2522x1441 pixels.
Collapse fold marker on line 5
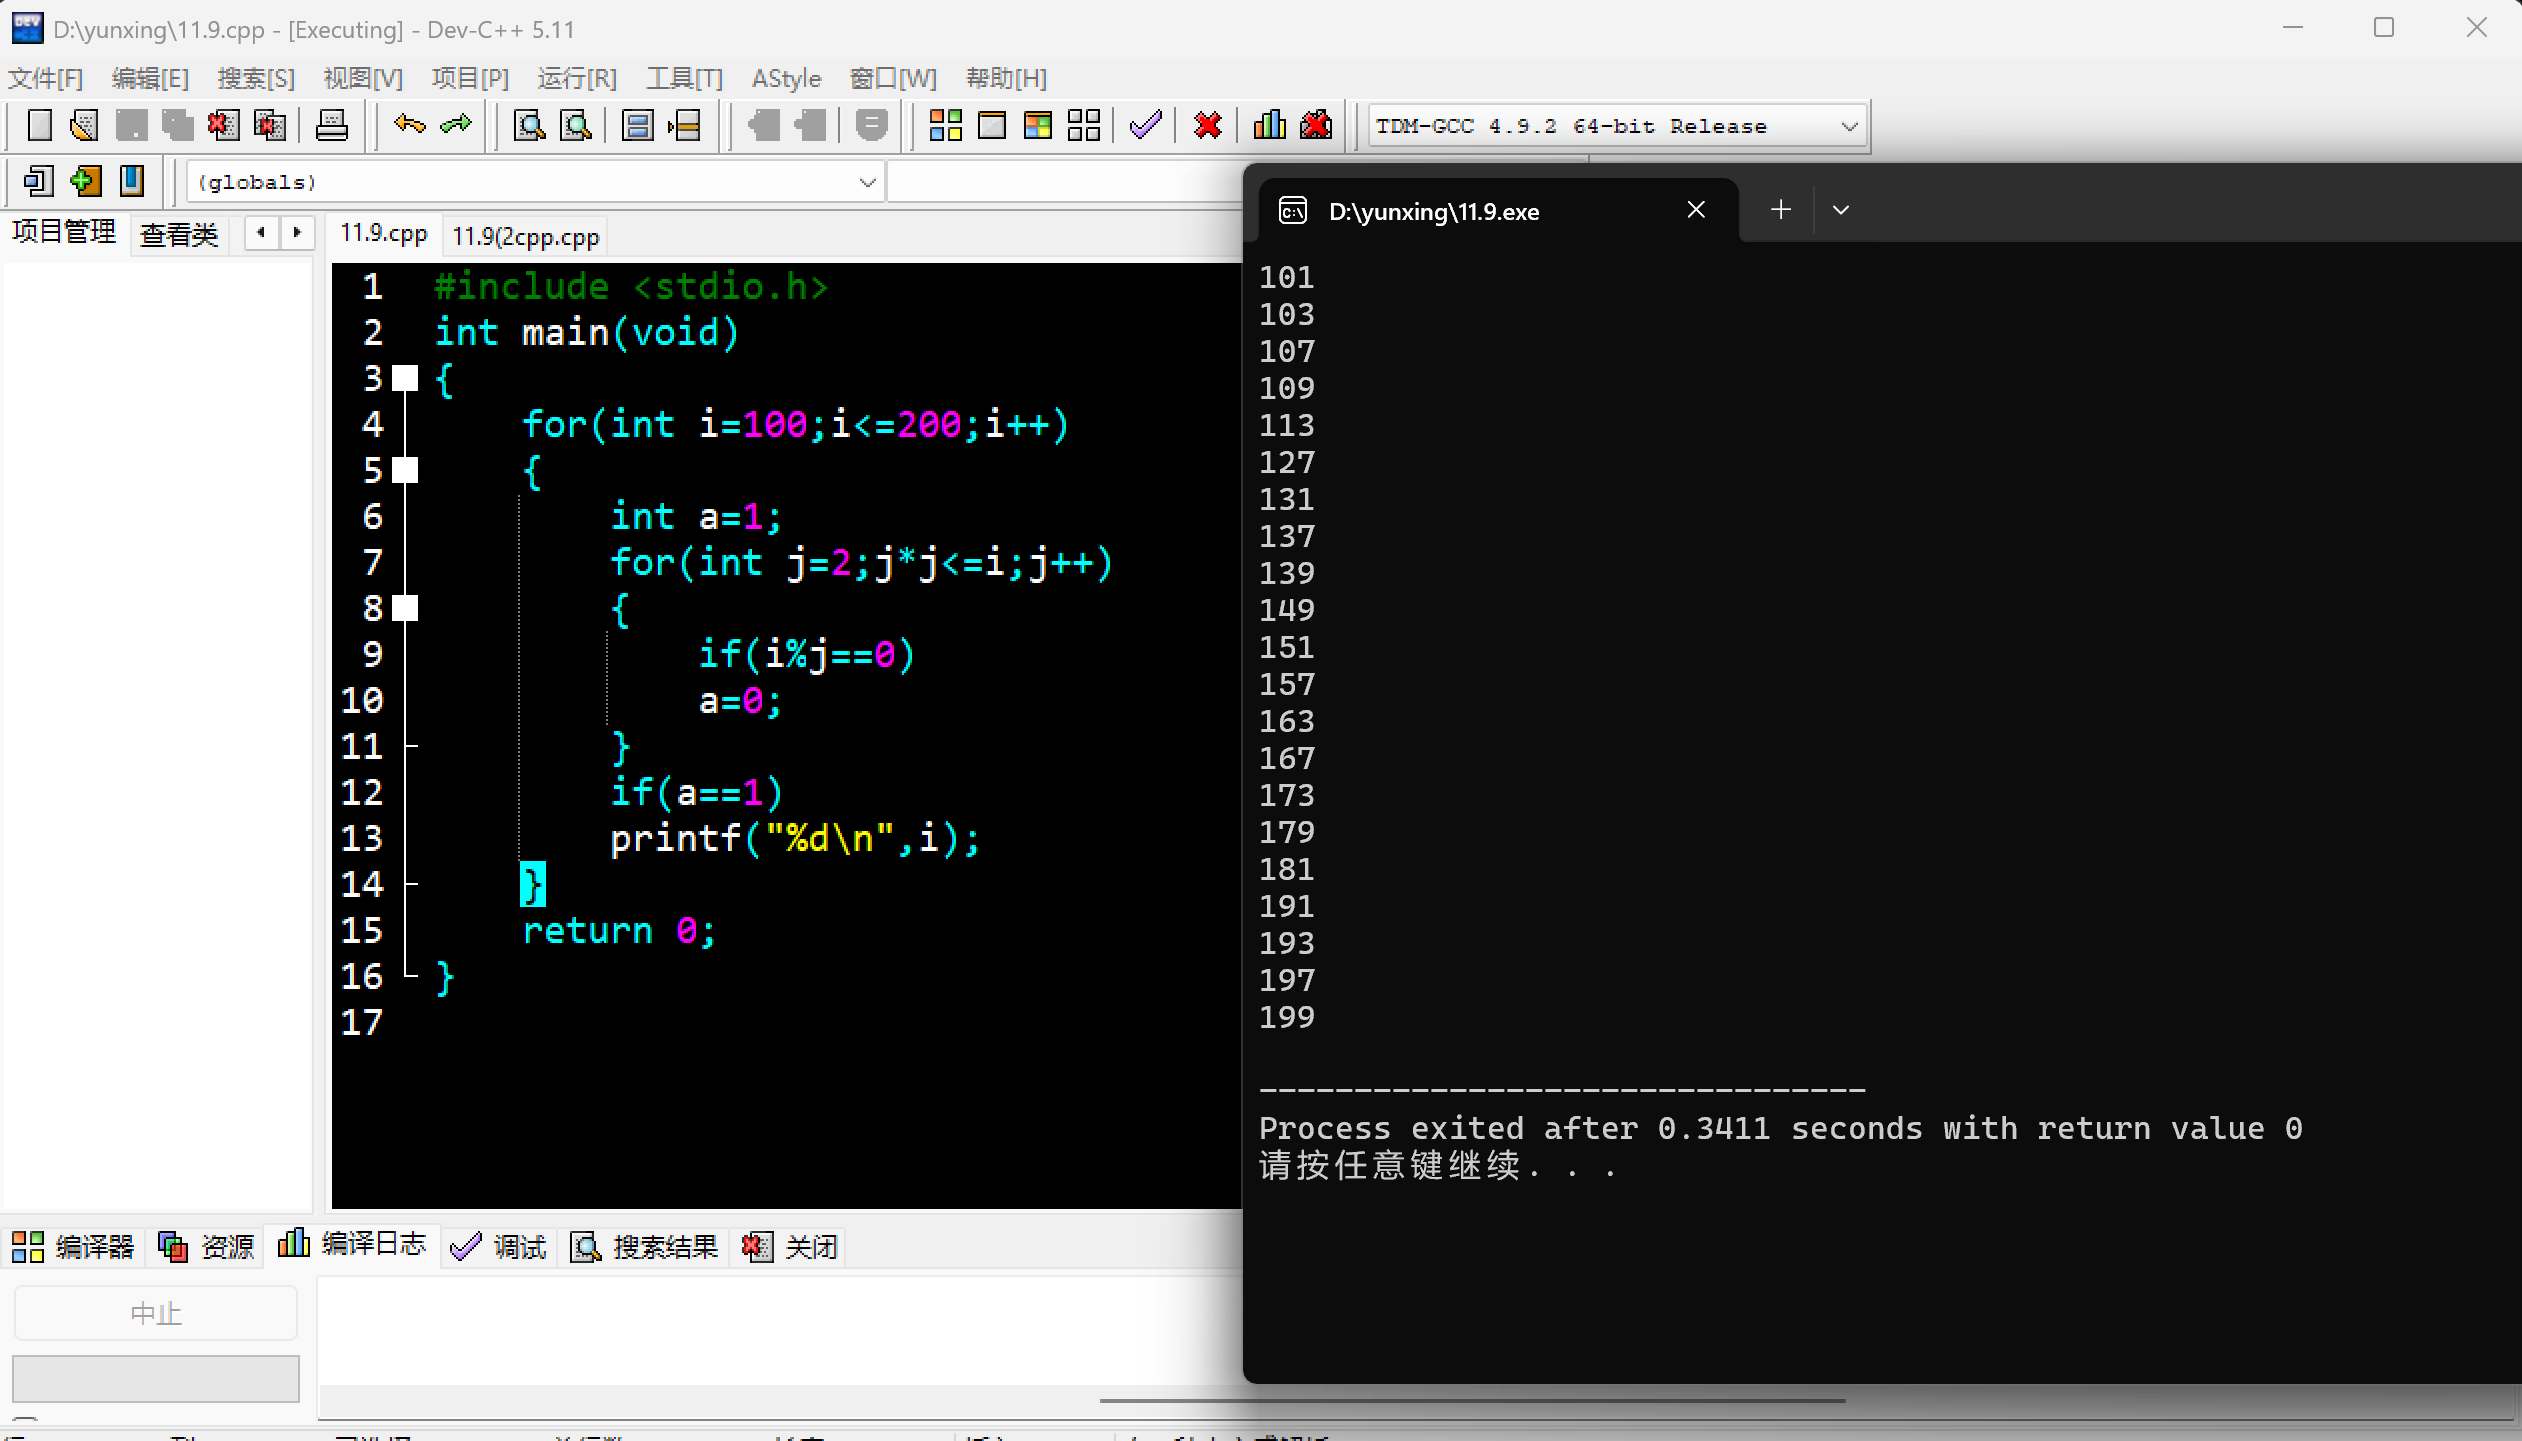(x=405, y=470)
